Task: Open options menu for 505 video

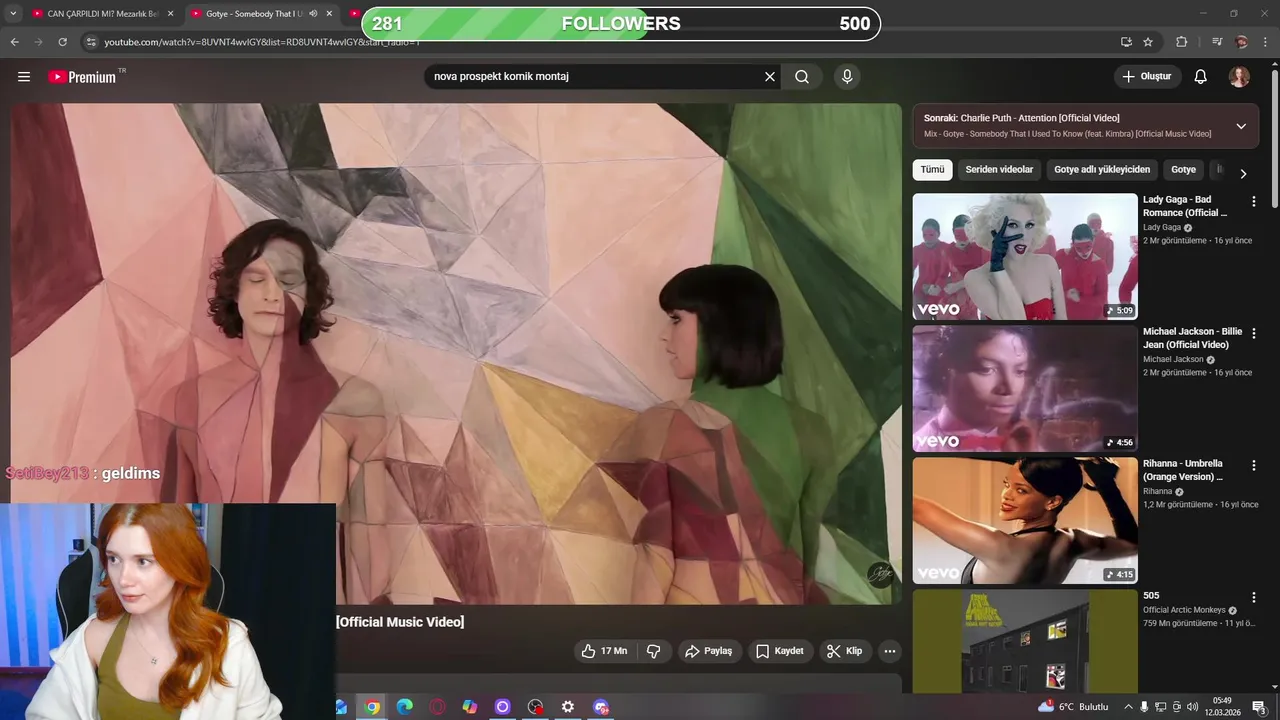Action: point(1253,597)
